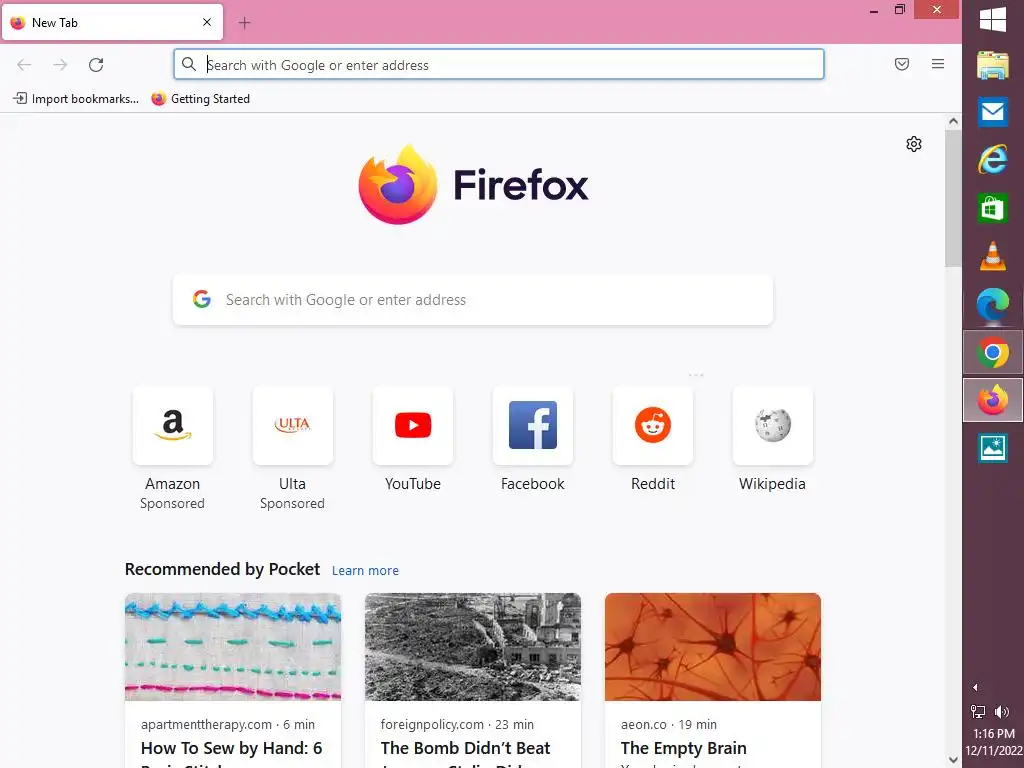Open the Photos app from taskbar
The height and width of the screenshot is (768, 1024).
(x=993, y=448)
